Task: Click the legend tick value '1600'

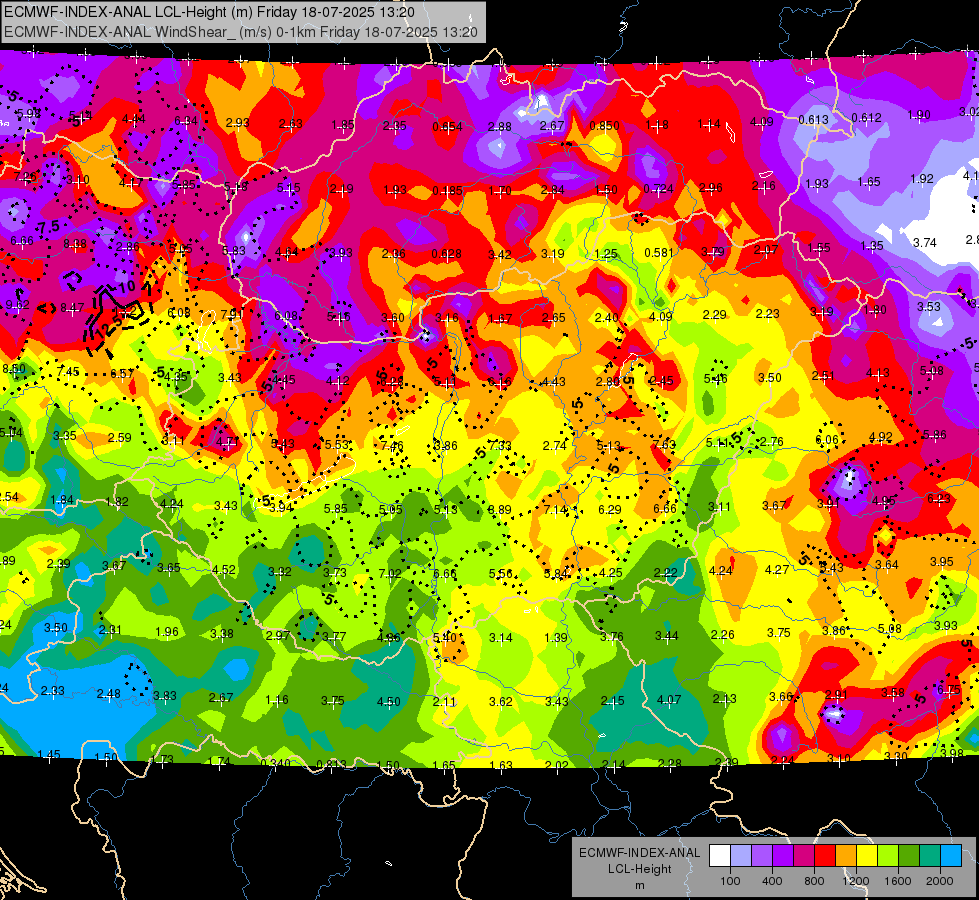Action: coord(897,881)
